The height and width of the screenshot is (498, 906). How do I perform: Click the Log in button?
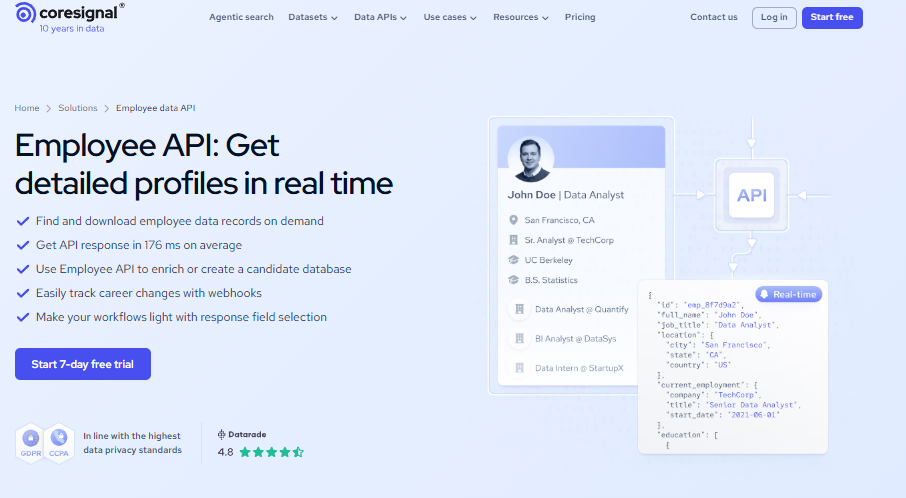click(774, 18)
